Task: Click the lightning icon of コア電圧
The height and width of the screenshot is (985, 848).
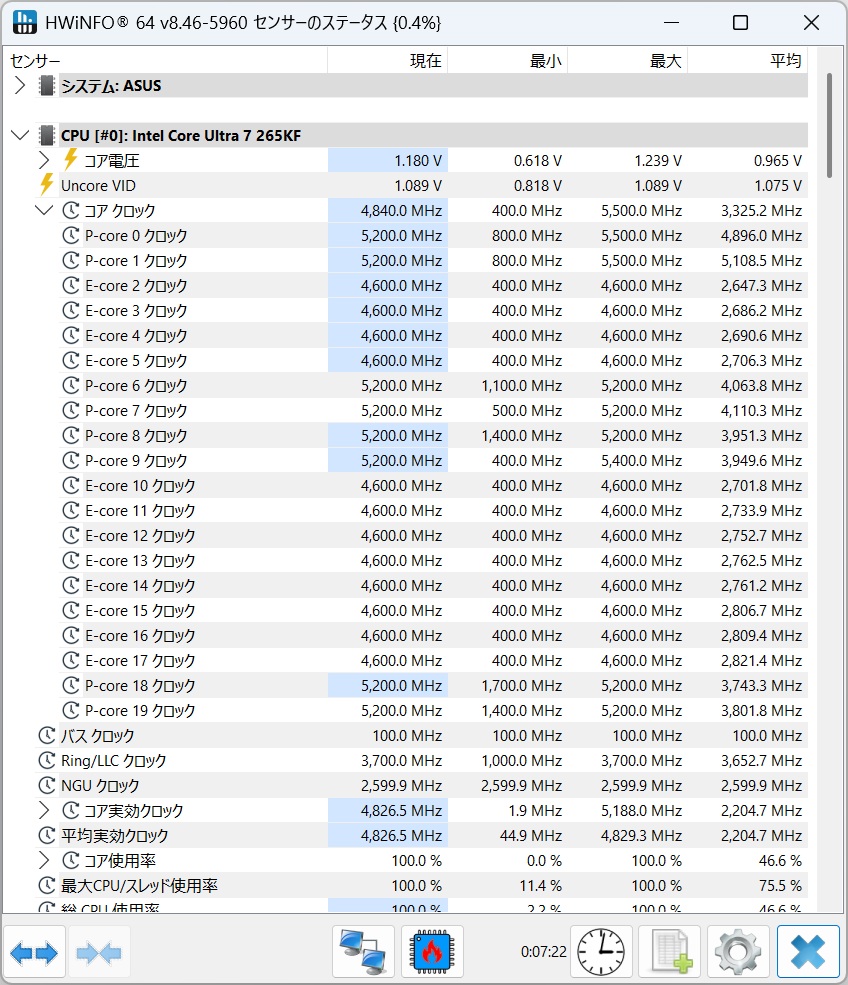Action: click(70, 160)
